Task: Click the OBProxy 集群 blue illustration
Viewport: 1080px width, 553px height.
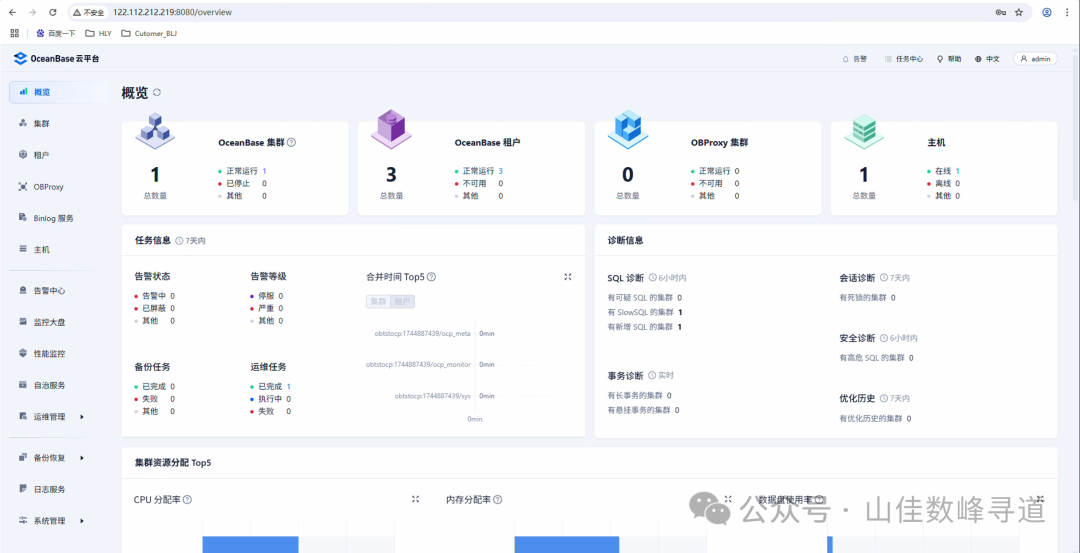Action: tap(627, 129)
